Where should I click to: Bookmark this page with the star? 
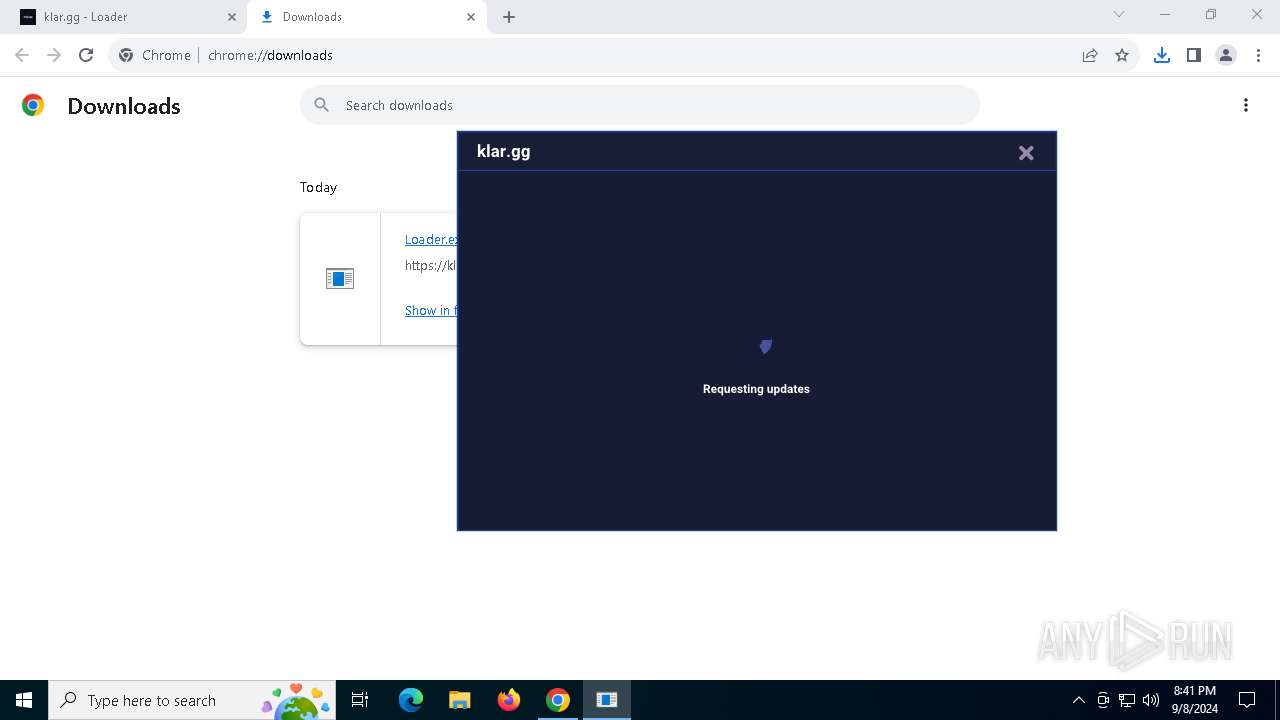[x=1122, y=55]
